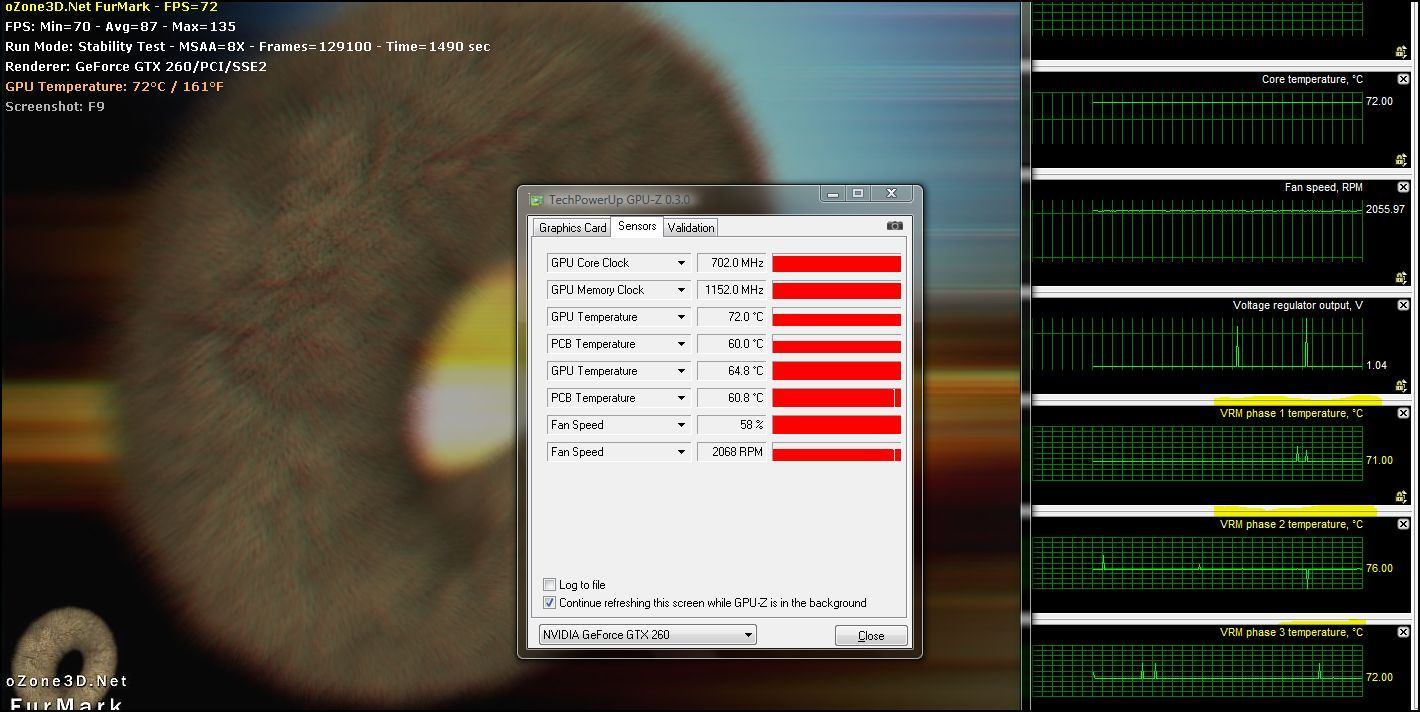The width and height of the screenshot is (1420, 712).
Task: Click the Voltage regulator output graph title
Action: pyautogui.click(x=1298, y=305)
